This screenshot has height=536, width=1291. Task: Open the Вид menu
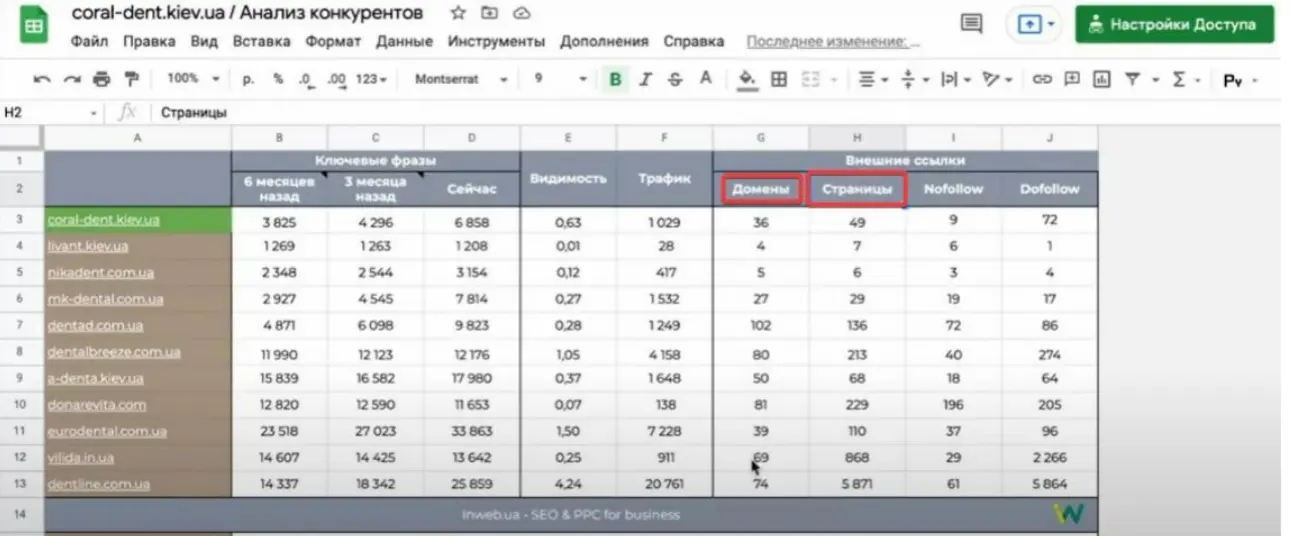[204, 41]
